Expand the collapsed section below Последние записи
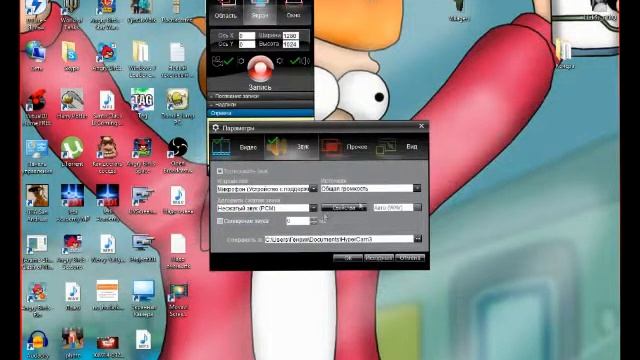The height and width of the screenshot is (360, 640). click(260, 105)
